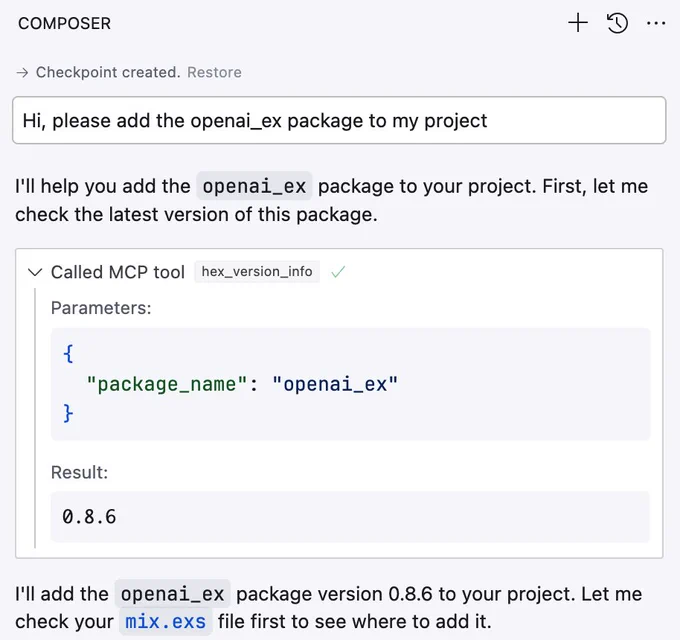Click the 0.8.6 result output box

click(x=350, y=516)
